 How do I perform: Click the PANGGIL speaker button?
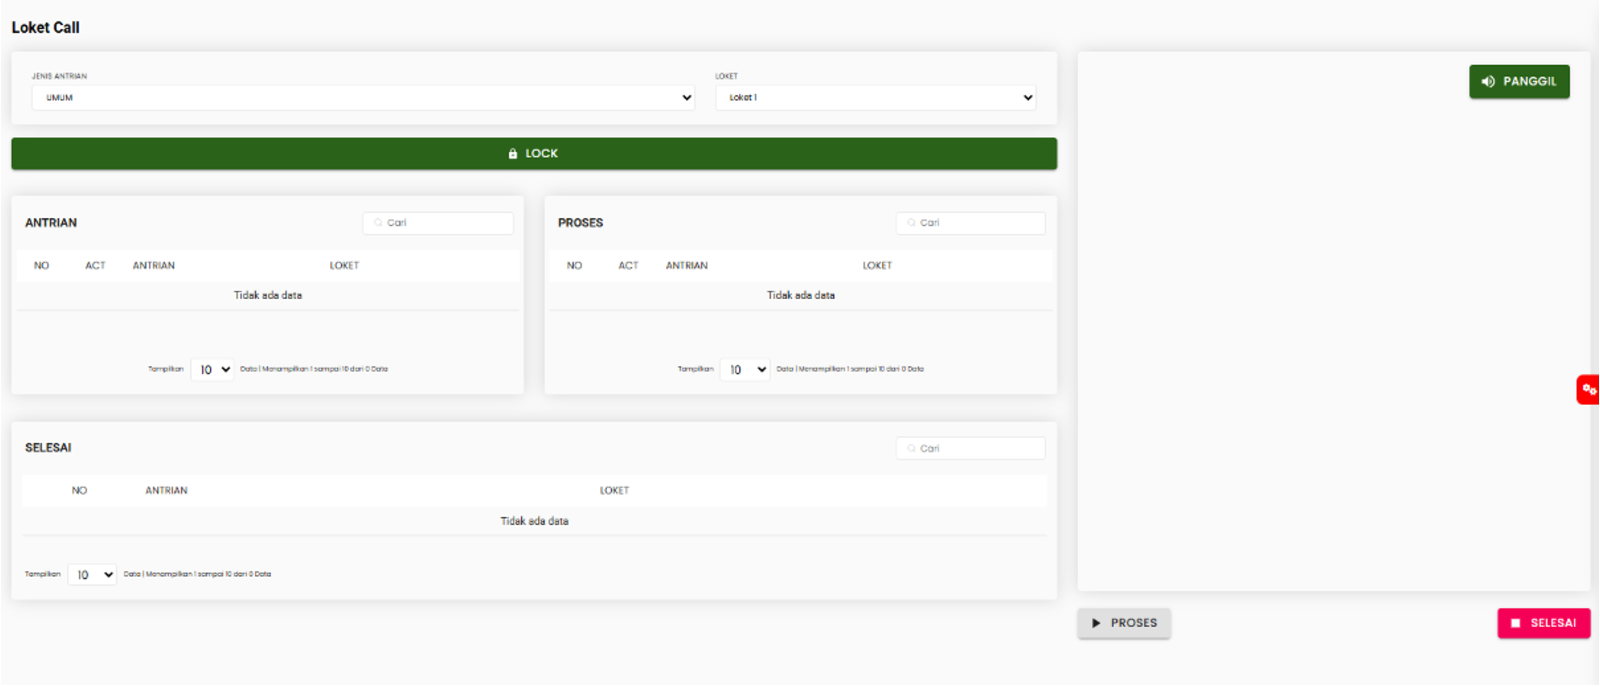[x=1519, y=81]
